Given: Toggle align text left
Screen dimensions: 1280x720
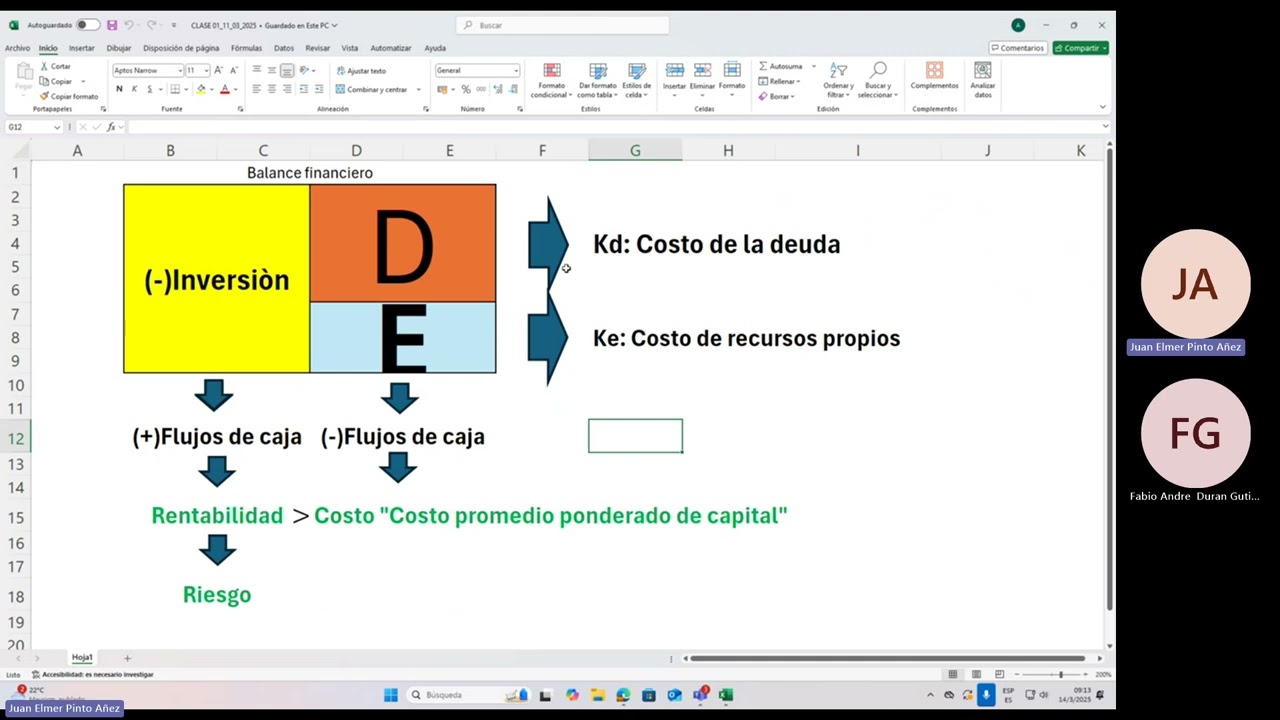Looking at the screenshot, I should point(257,89).
